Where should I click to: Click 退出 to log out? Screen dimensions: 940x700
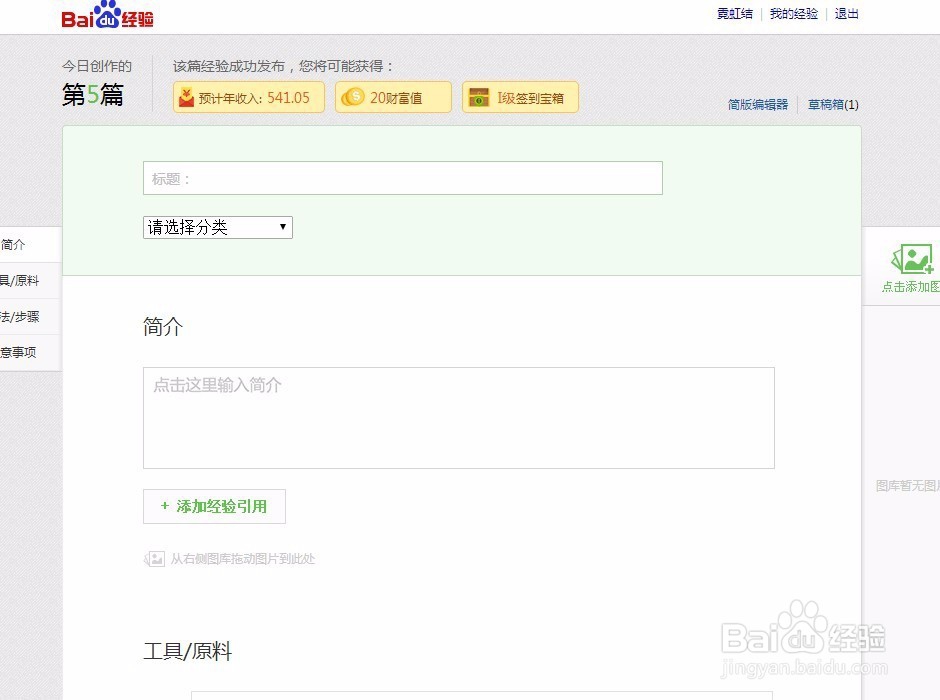click(846, 14)
